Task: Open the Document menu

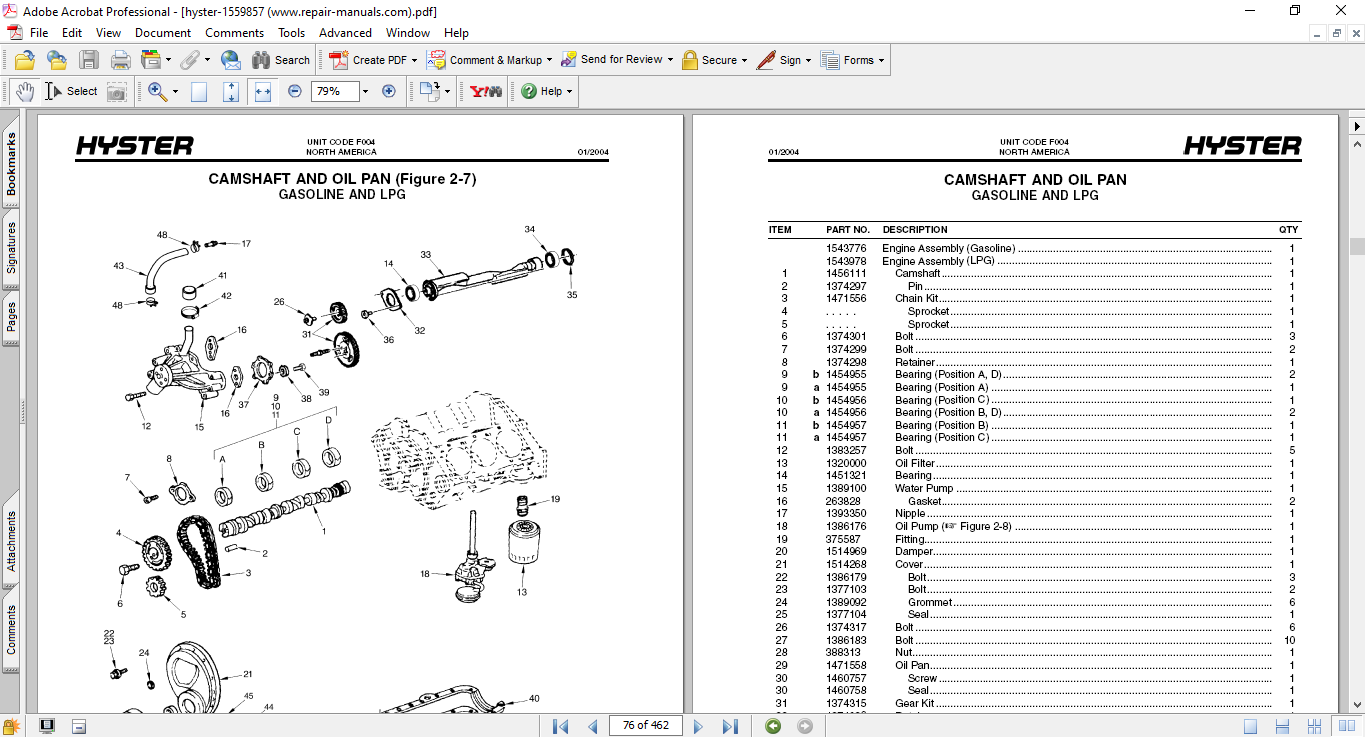Action: coord(163,33)
